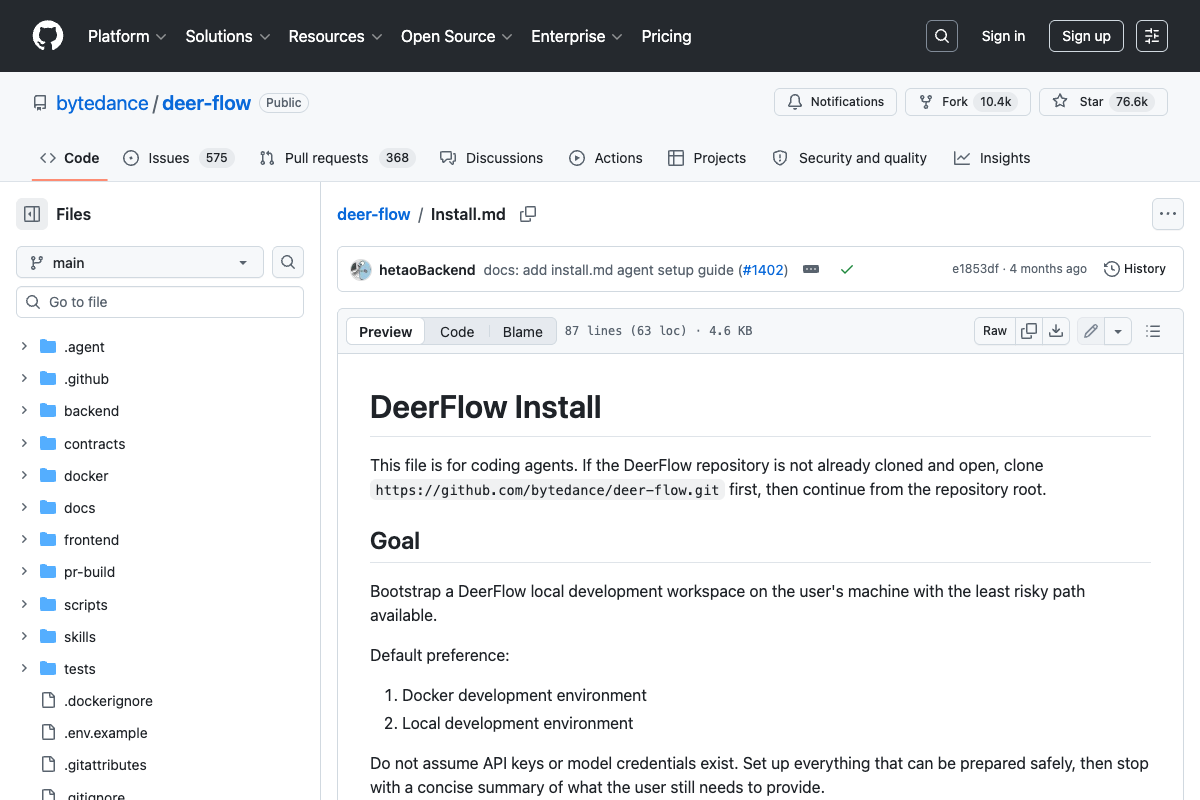Expand the pr-build folder chevron
This screenshot has width=1200, height=800.
24,572
